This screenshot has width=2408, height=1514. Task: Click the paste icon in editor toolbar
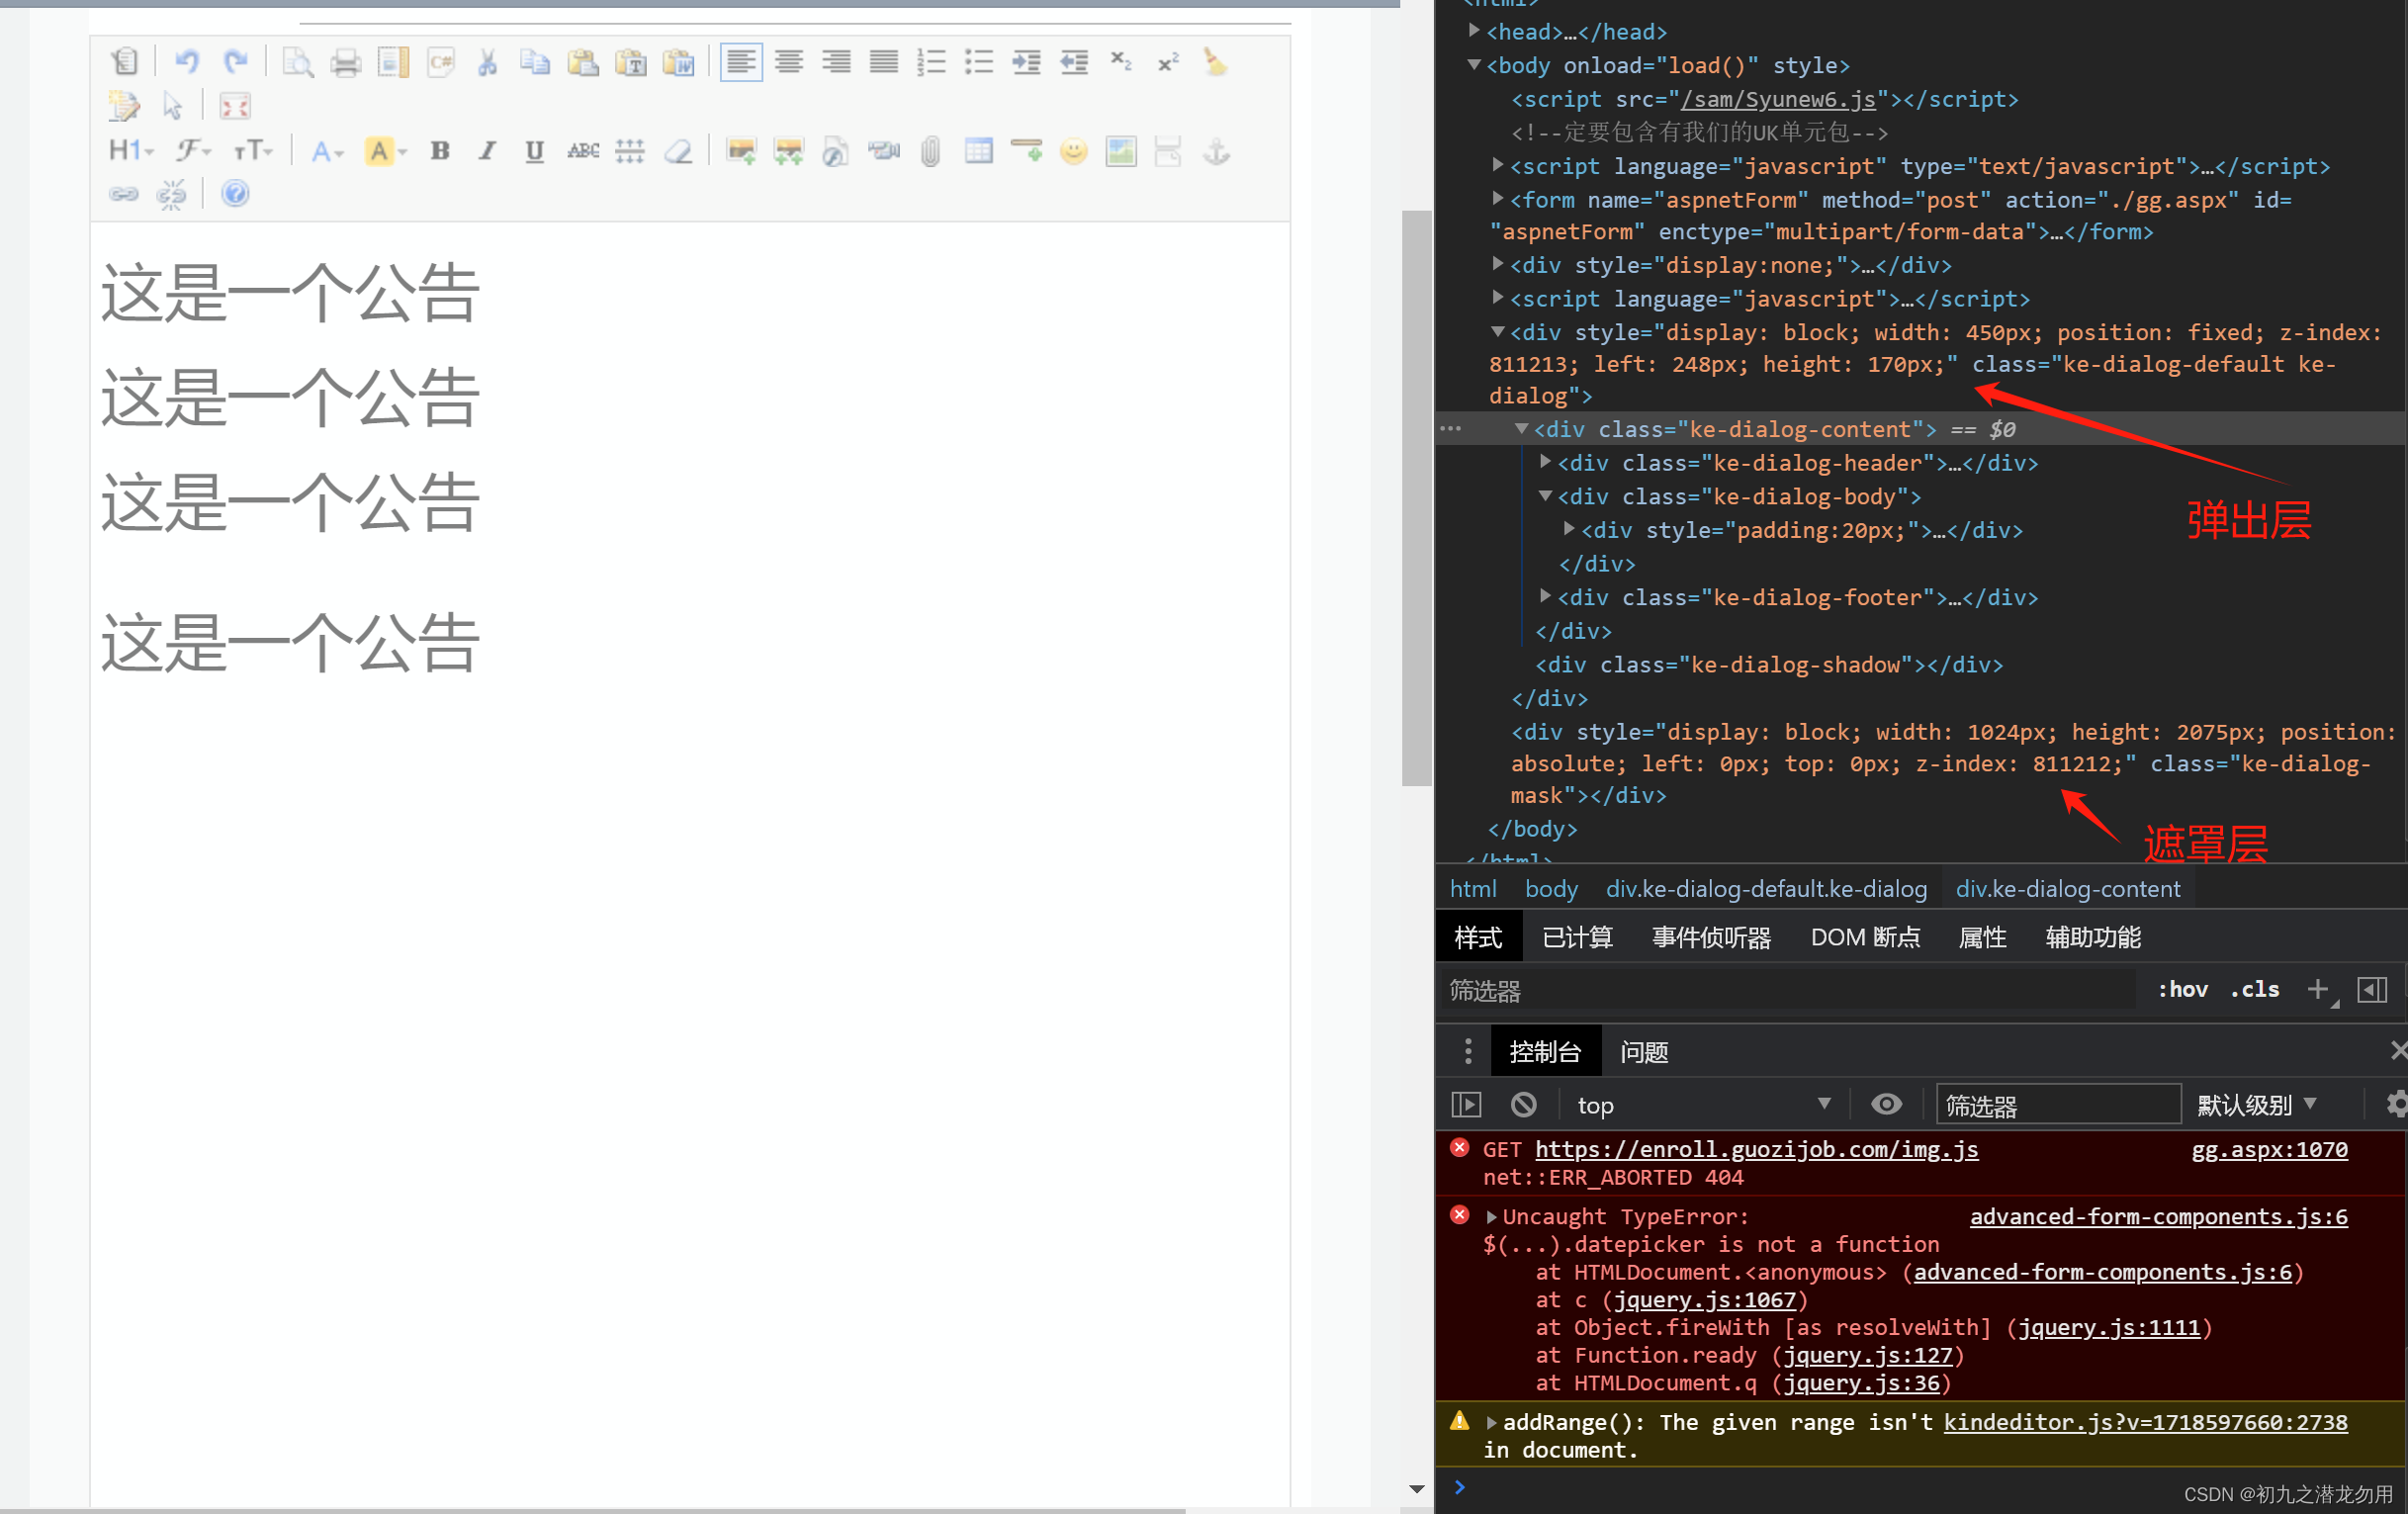click(583, 62)
